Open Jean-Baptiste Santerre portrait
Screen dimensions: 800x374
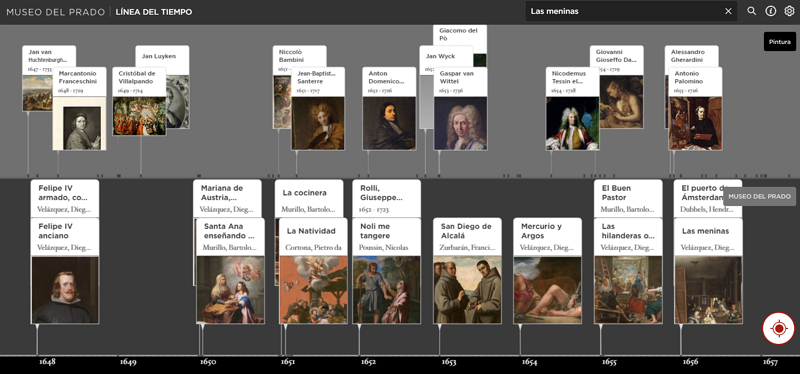tap(318, 123)
